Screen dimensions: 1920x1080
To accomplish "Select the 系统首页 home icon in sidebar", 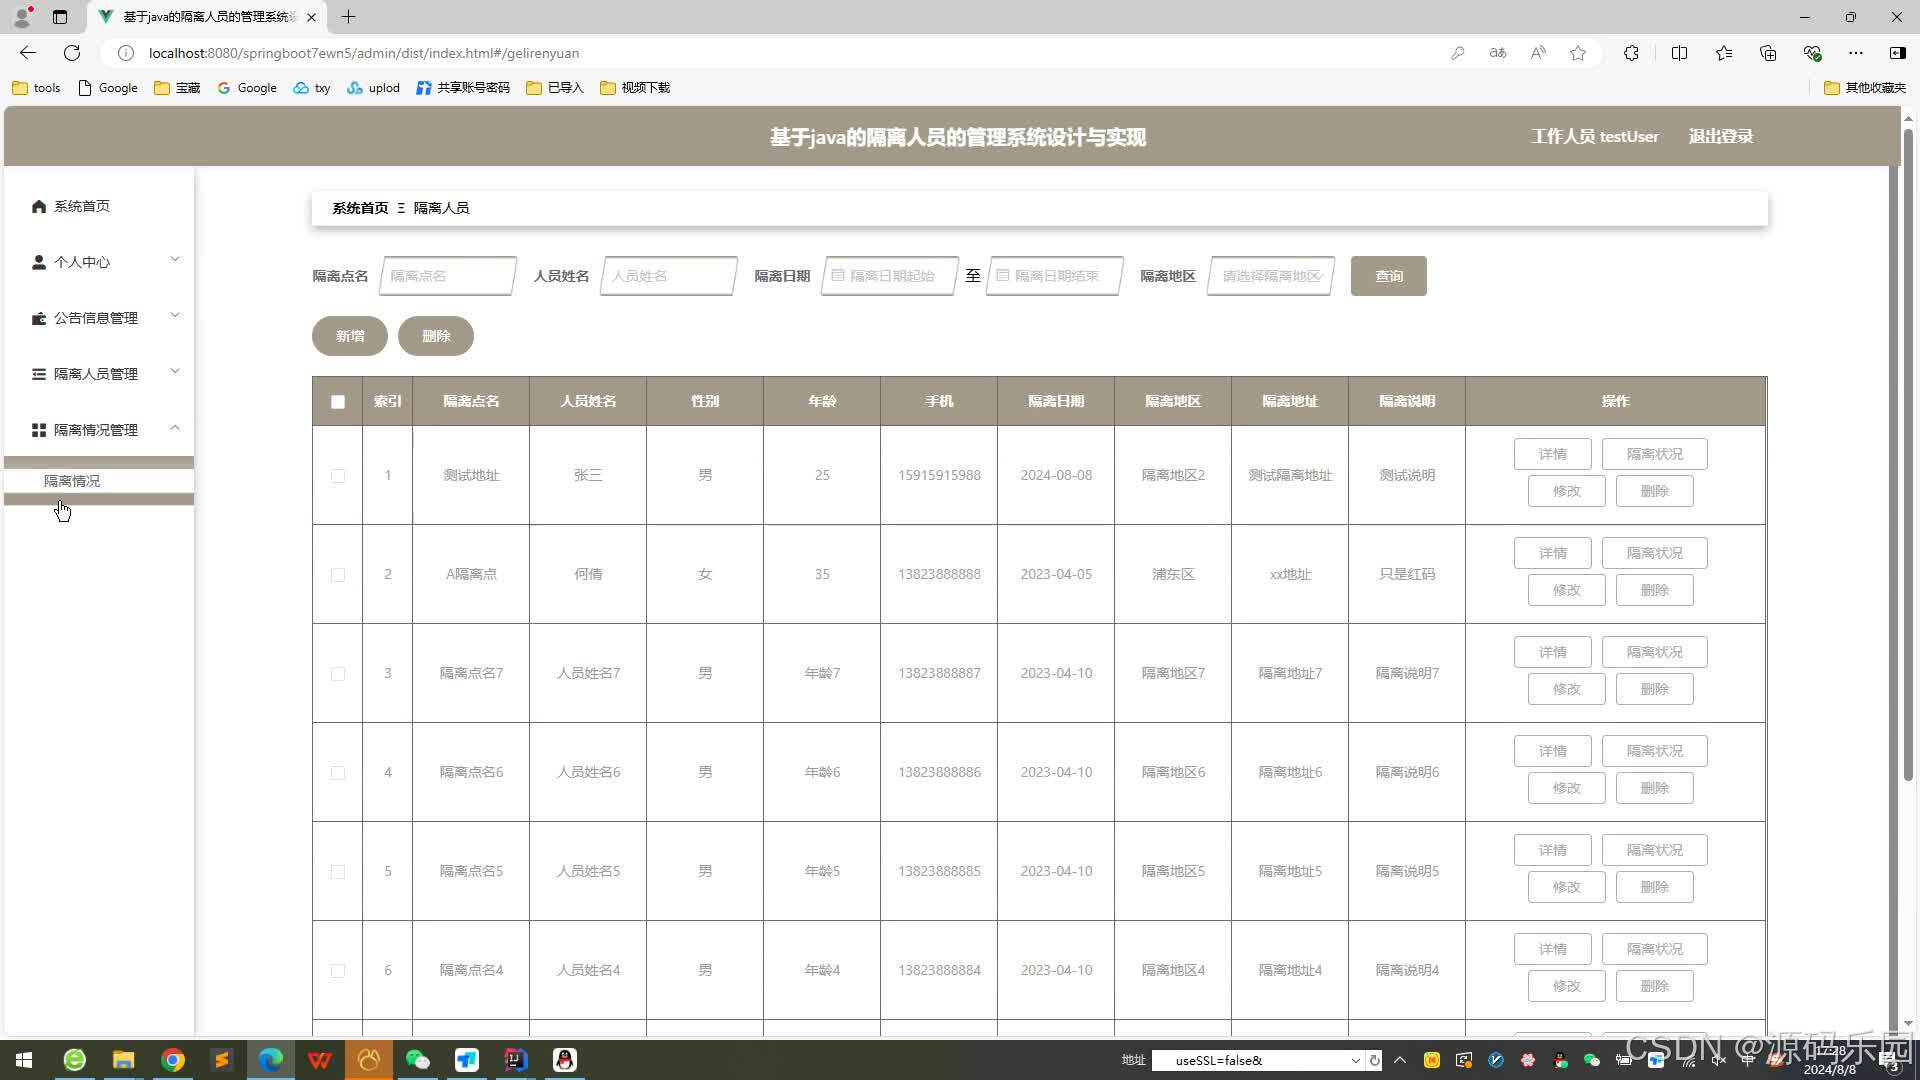I will point(38,206).
